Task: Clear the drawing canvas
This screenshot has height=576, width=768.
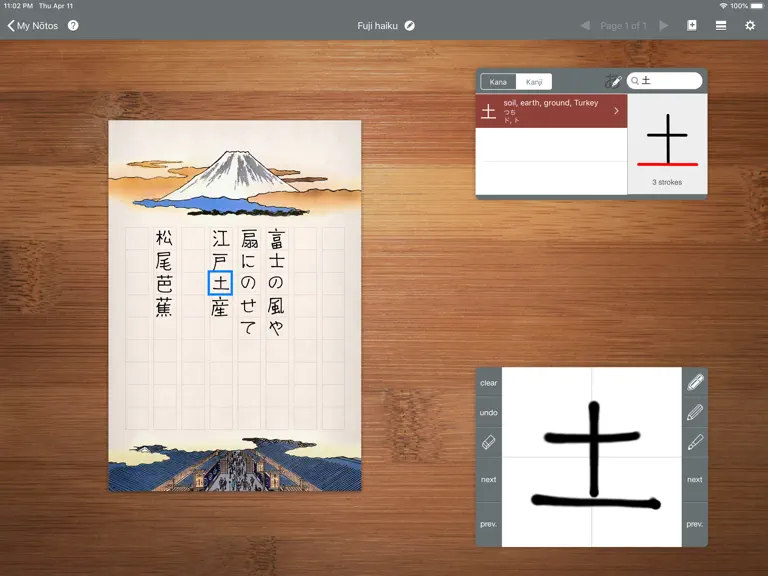Action: (x=488, y=383)
